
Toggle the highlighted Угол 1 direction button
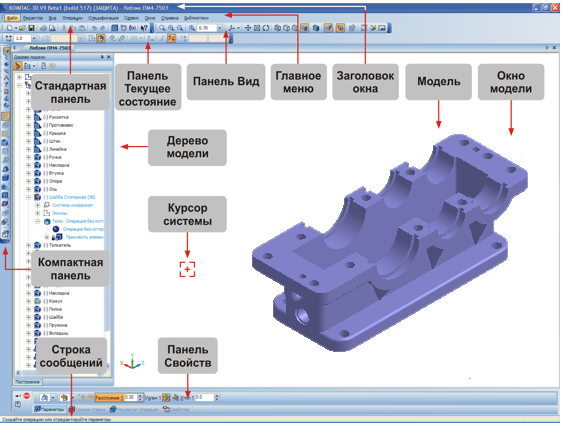166,397
